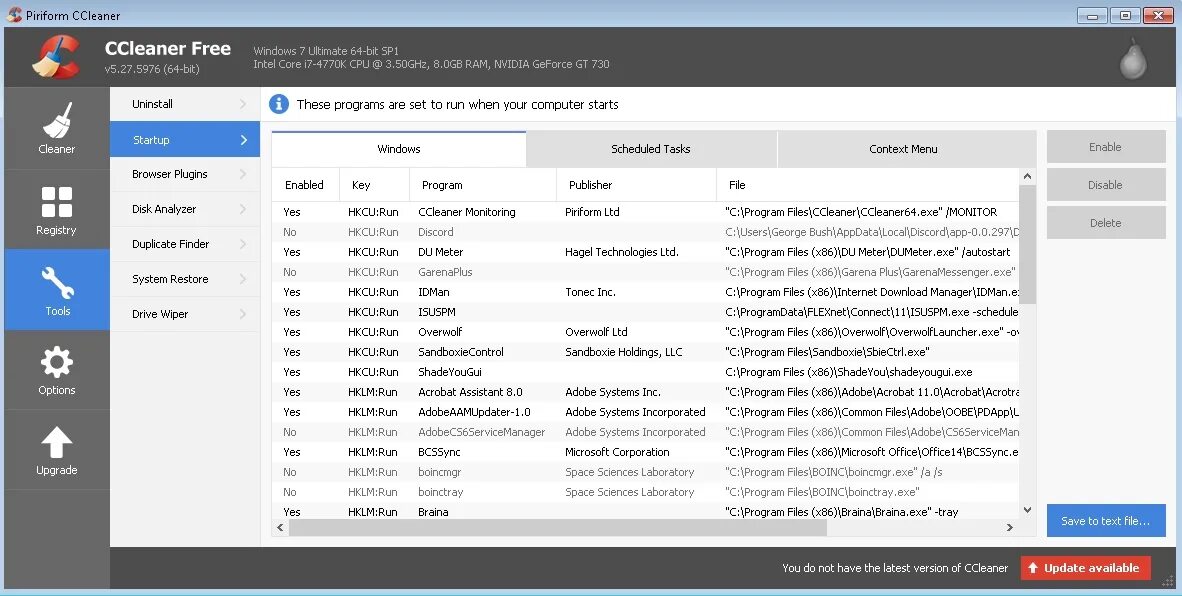Open System Restore

185,279
